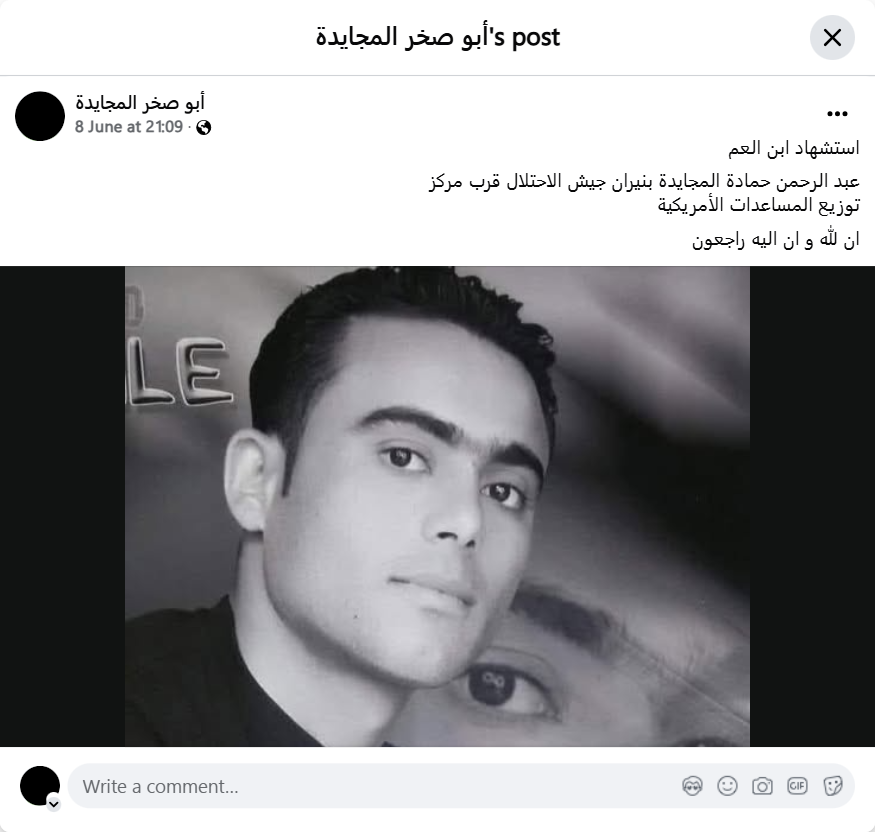Viewport: 875px width, 832px height.
Task: Click the dialog title ending in 's post'
Action: (438, 37)
